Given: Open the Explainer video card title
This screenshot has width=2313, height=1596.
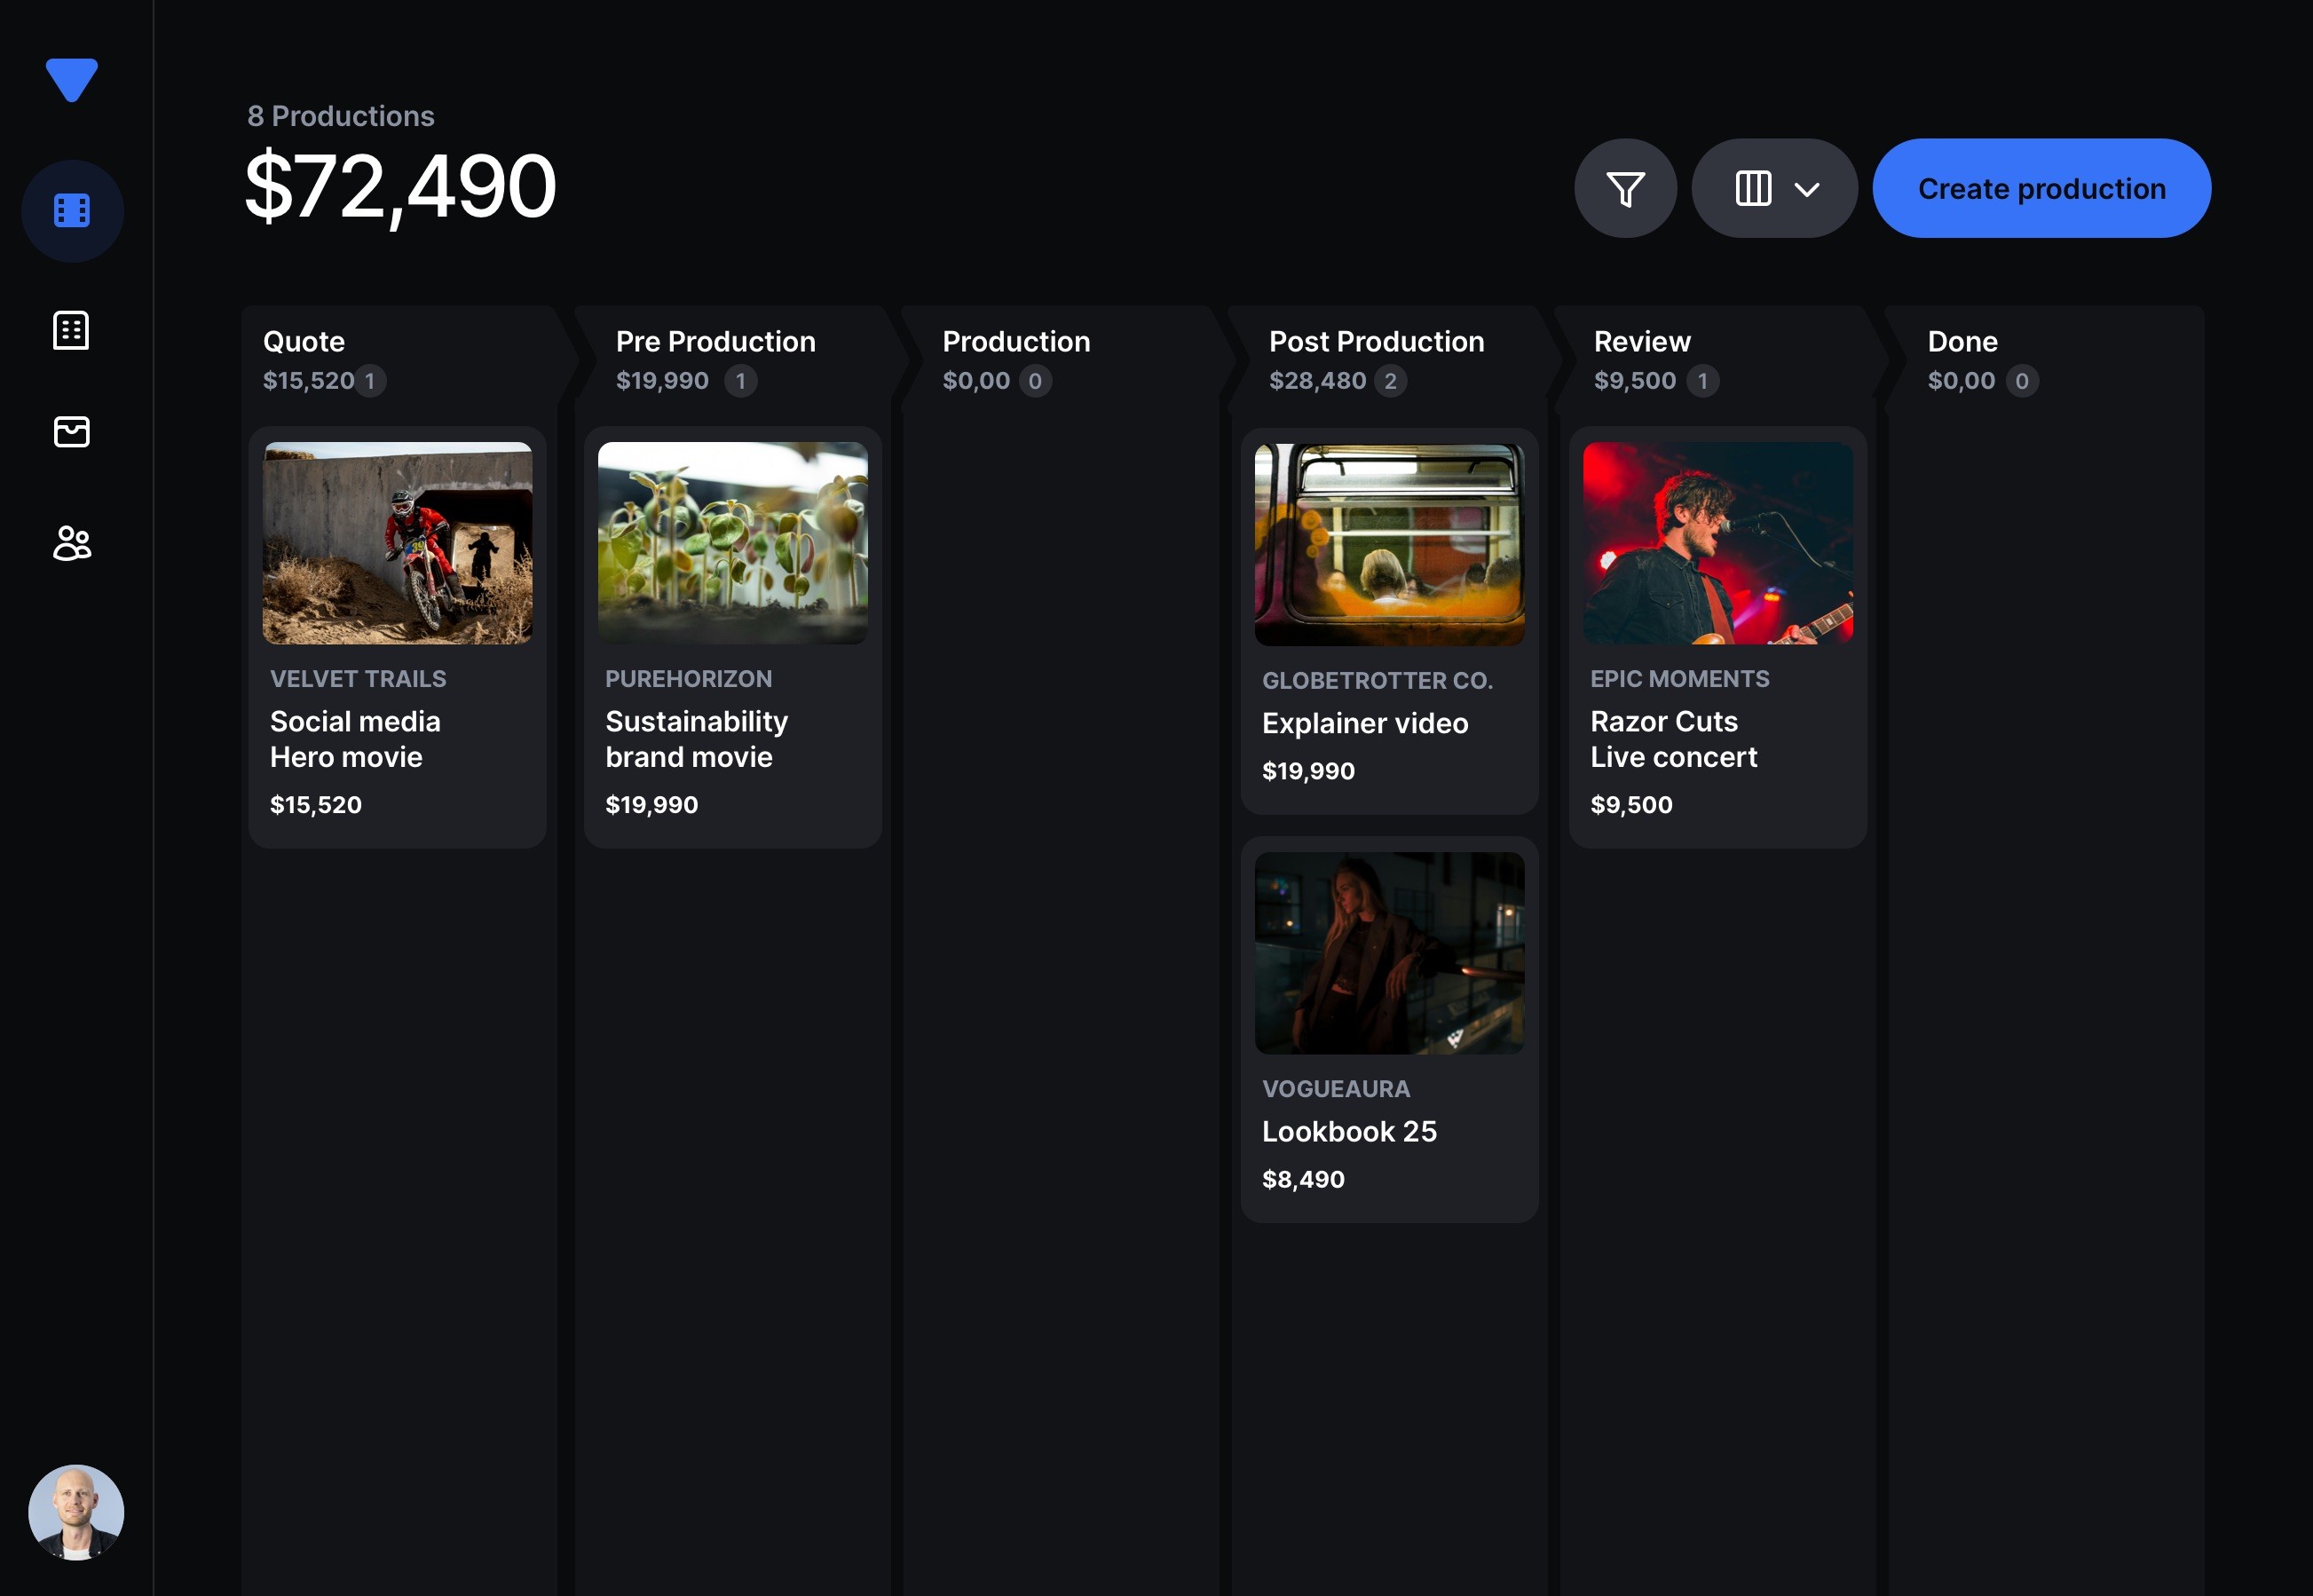Looking at the screenshot, I should click(x=1365, y=723).
